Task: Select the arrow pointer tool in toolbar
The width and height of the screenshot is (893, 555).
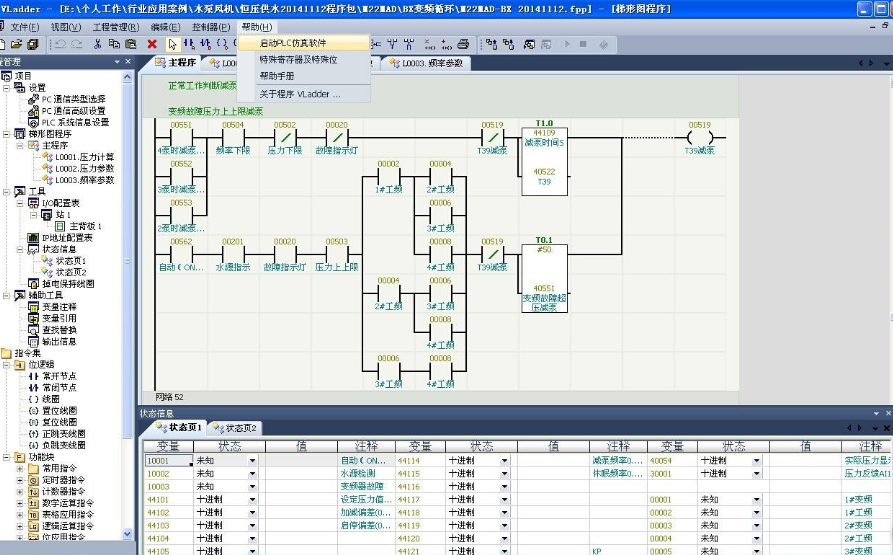Action: coord(172,44)
